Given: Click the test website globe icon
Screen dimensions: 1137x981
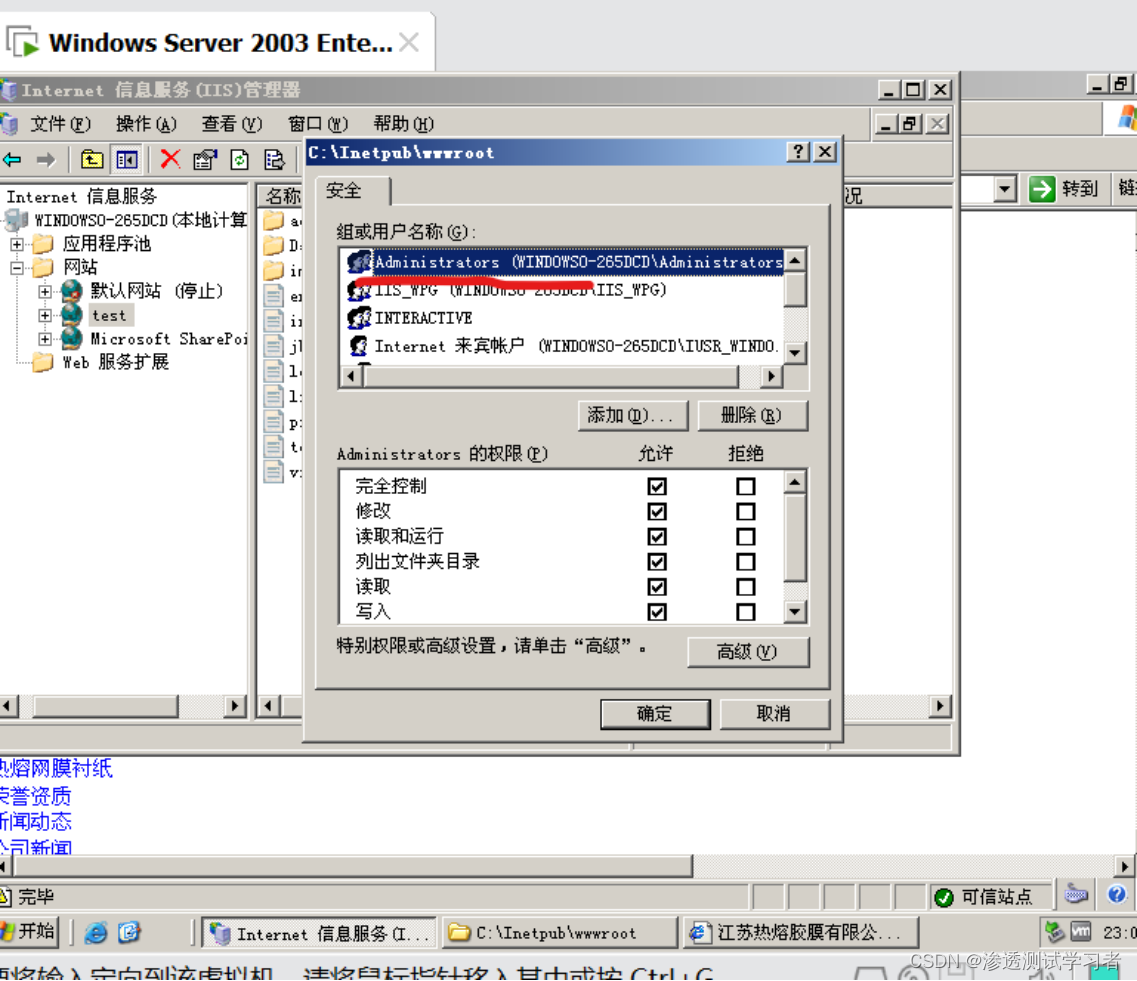Looking at the screenshot, I should 71,315.
